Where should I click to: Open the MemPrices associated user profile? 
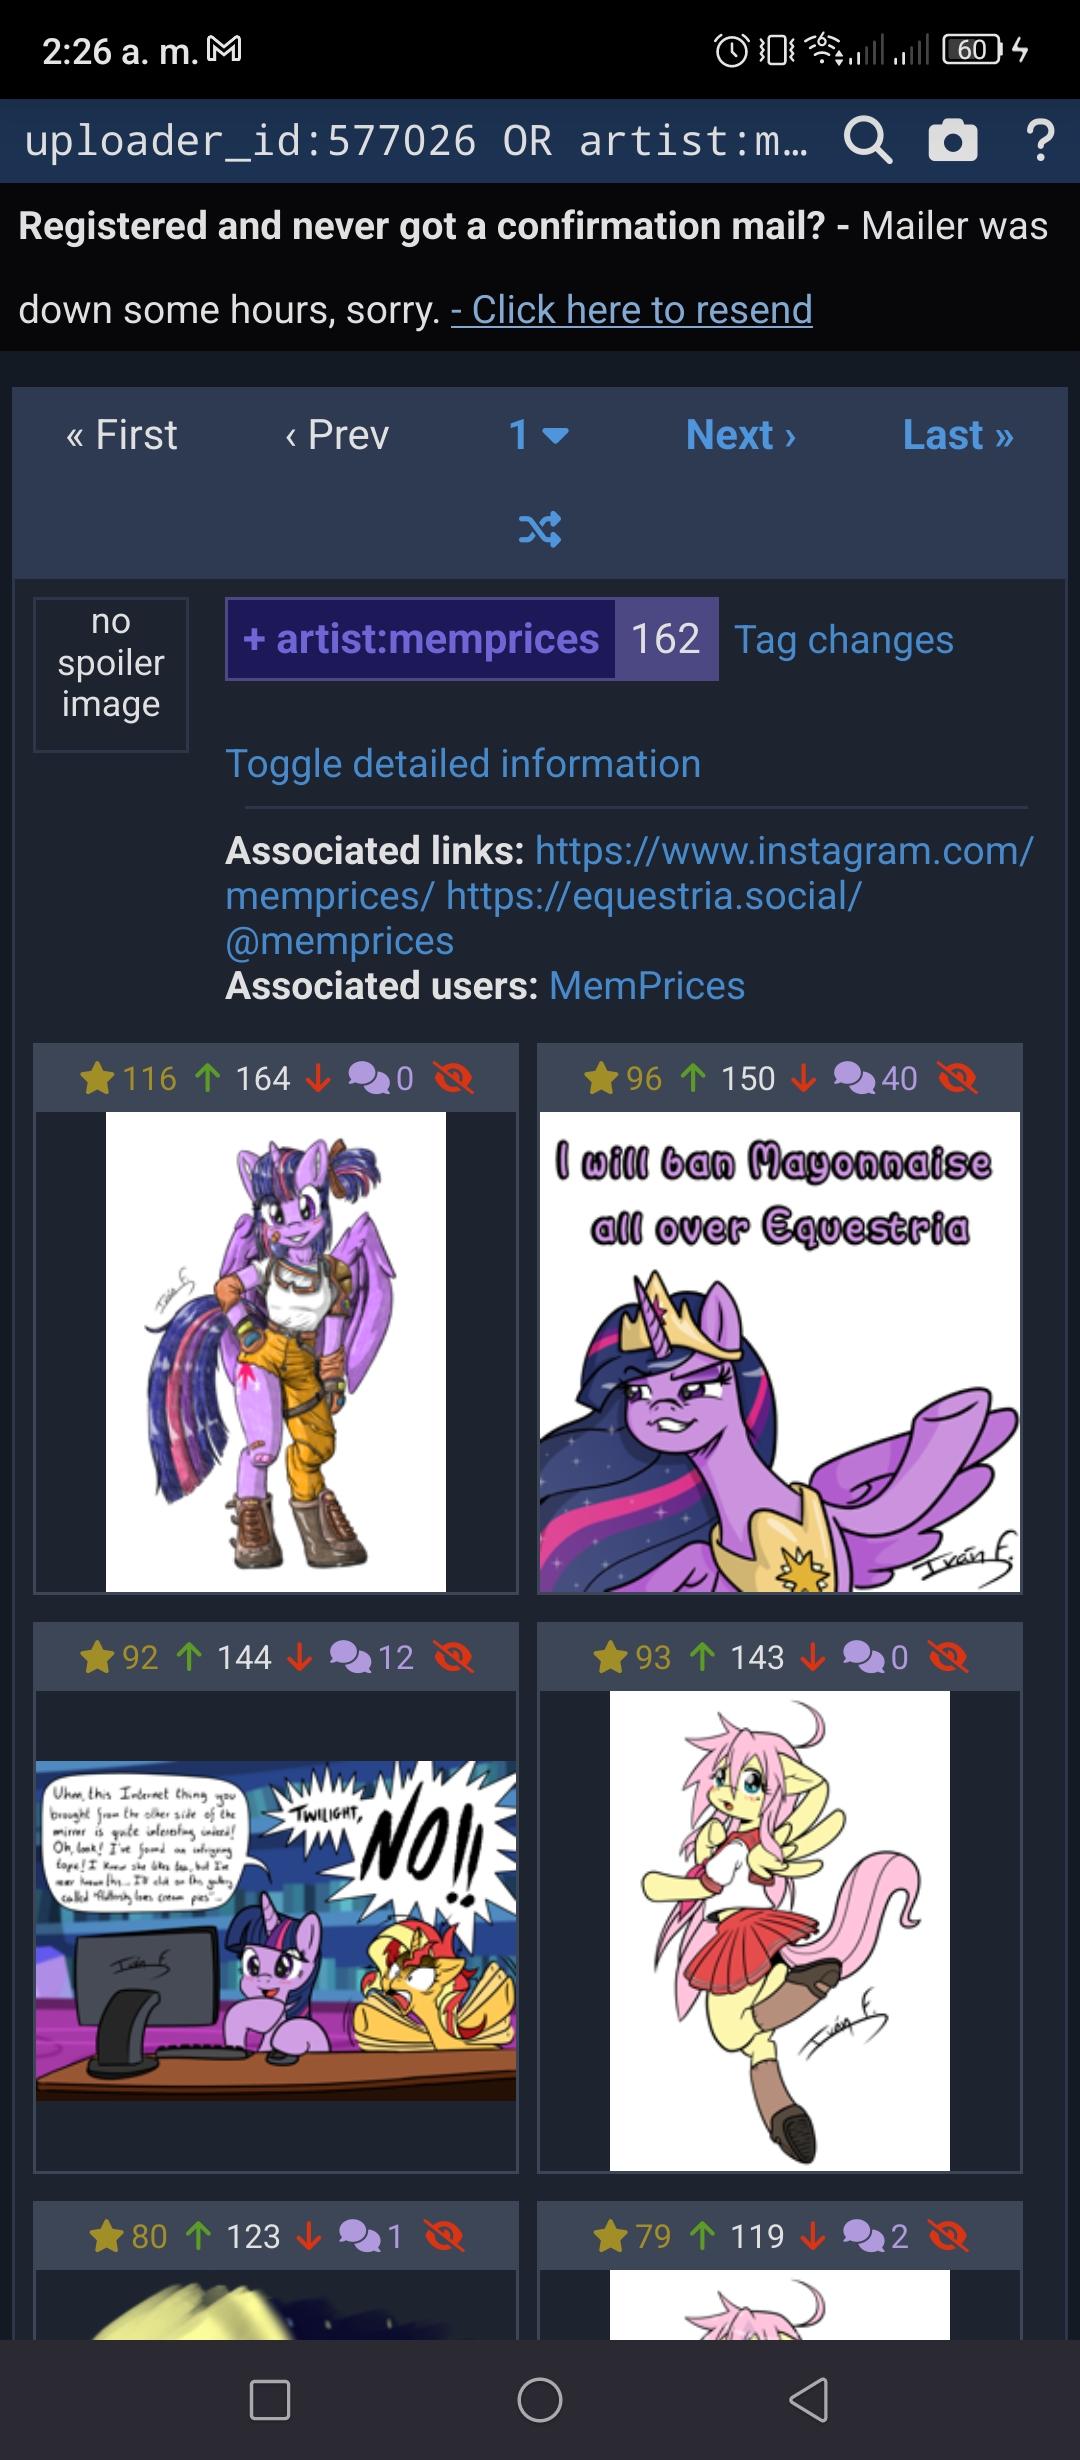(647, 986)
